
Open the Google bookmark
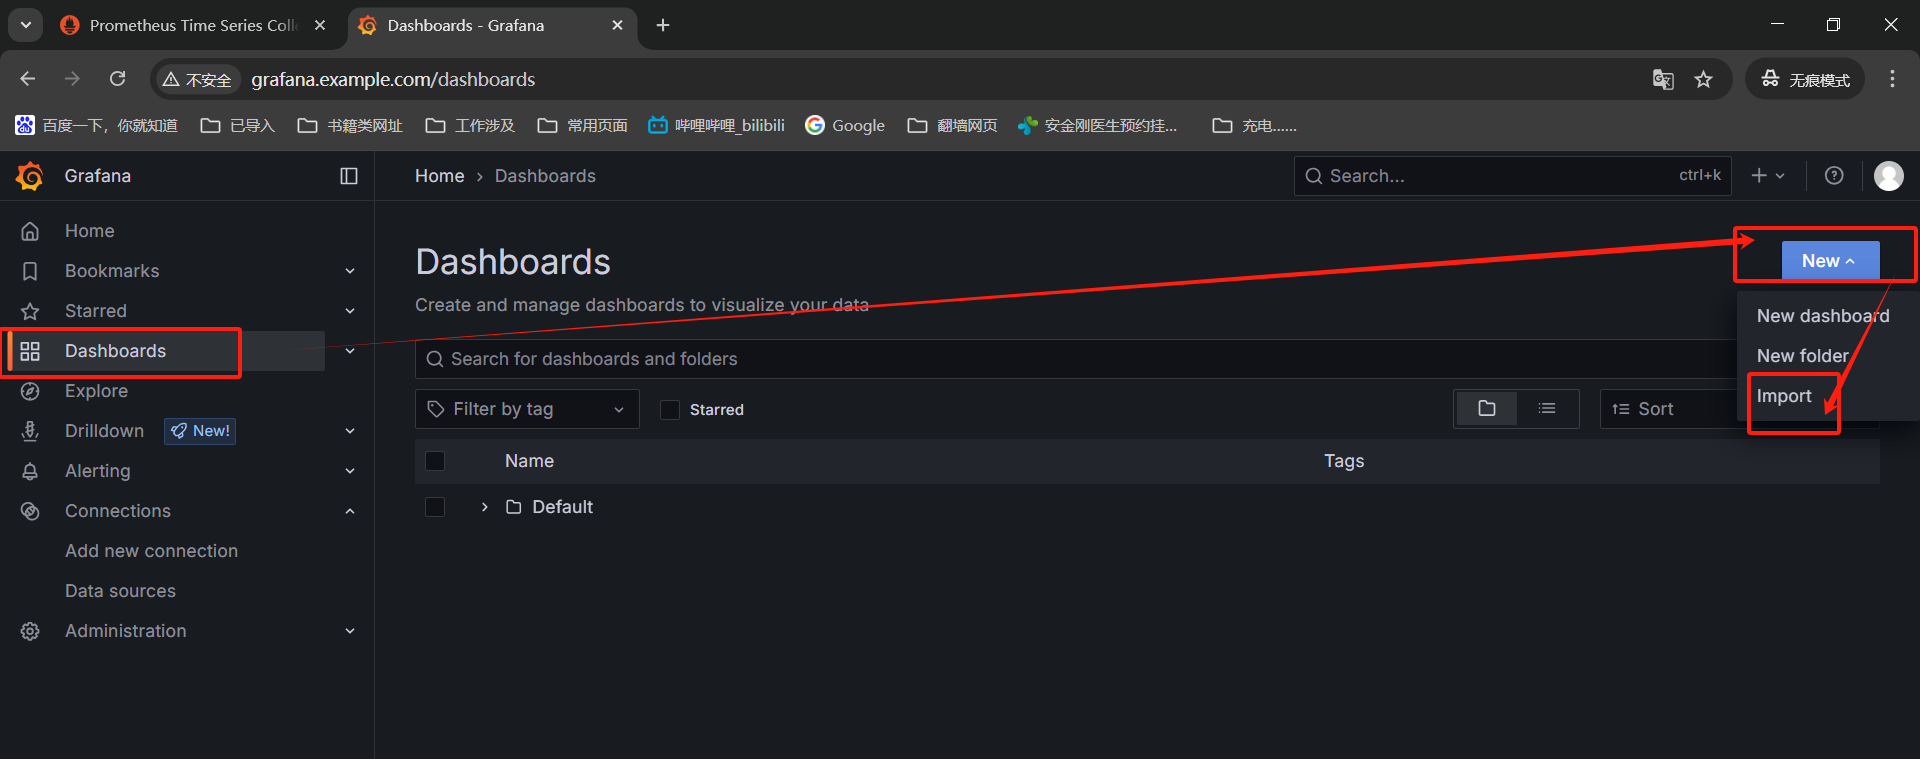(x=845, y=125)
